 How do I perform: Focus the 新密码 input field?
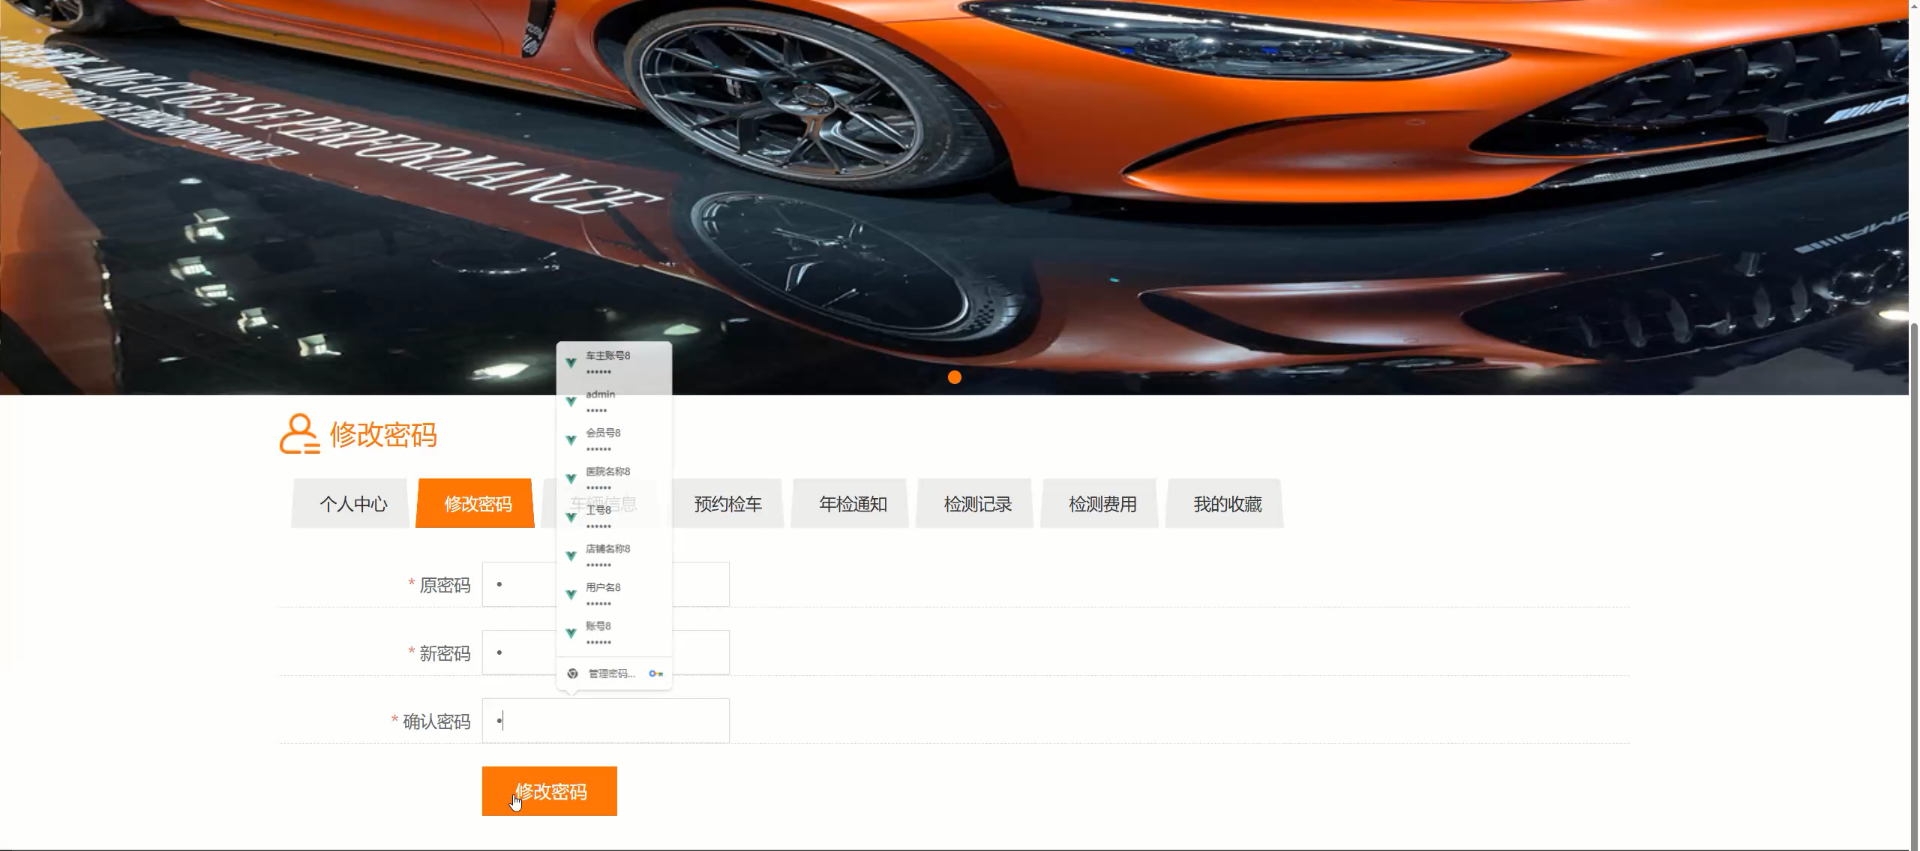[606, 653]
